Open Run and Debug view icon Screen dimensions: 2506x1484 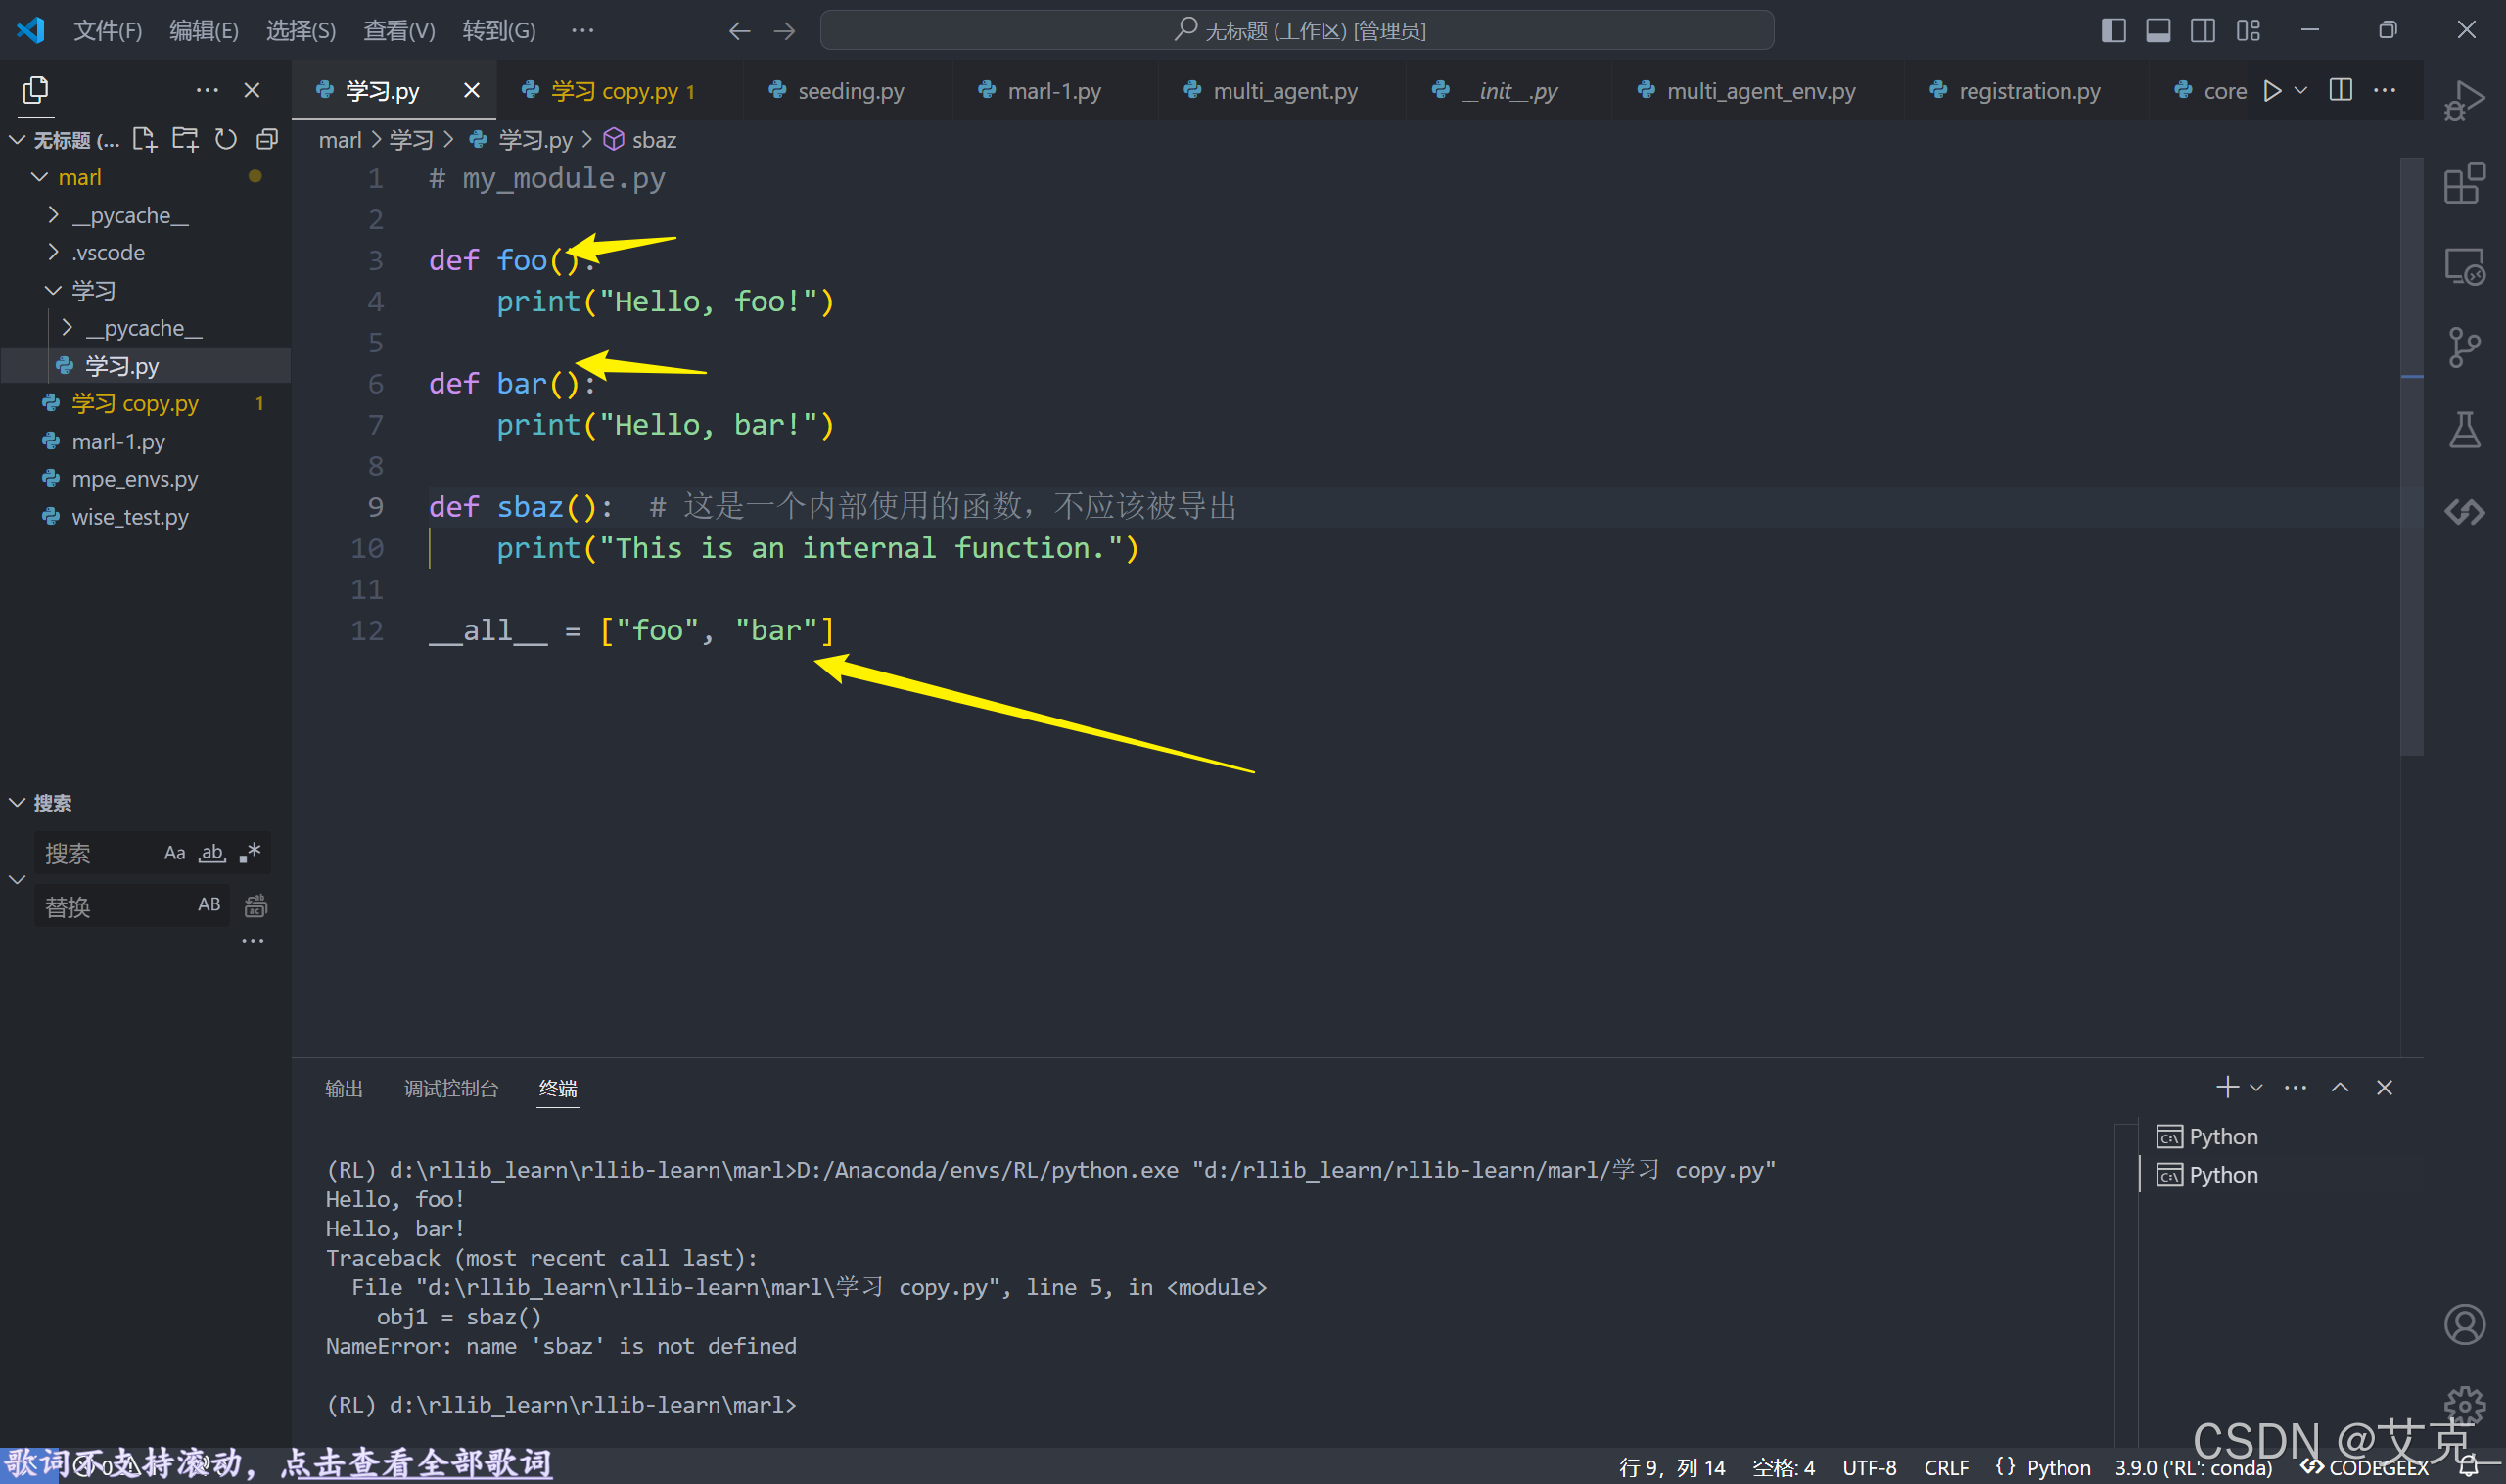tap(2463, 101)
